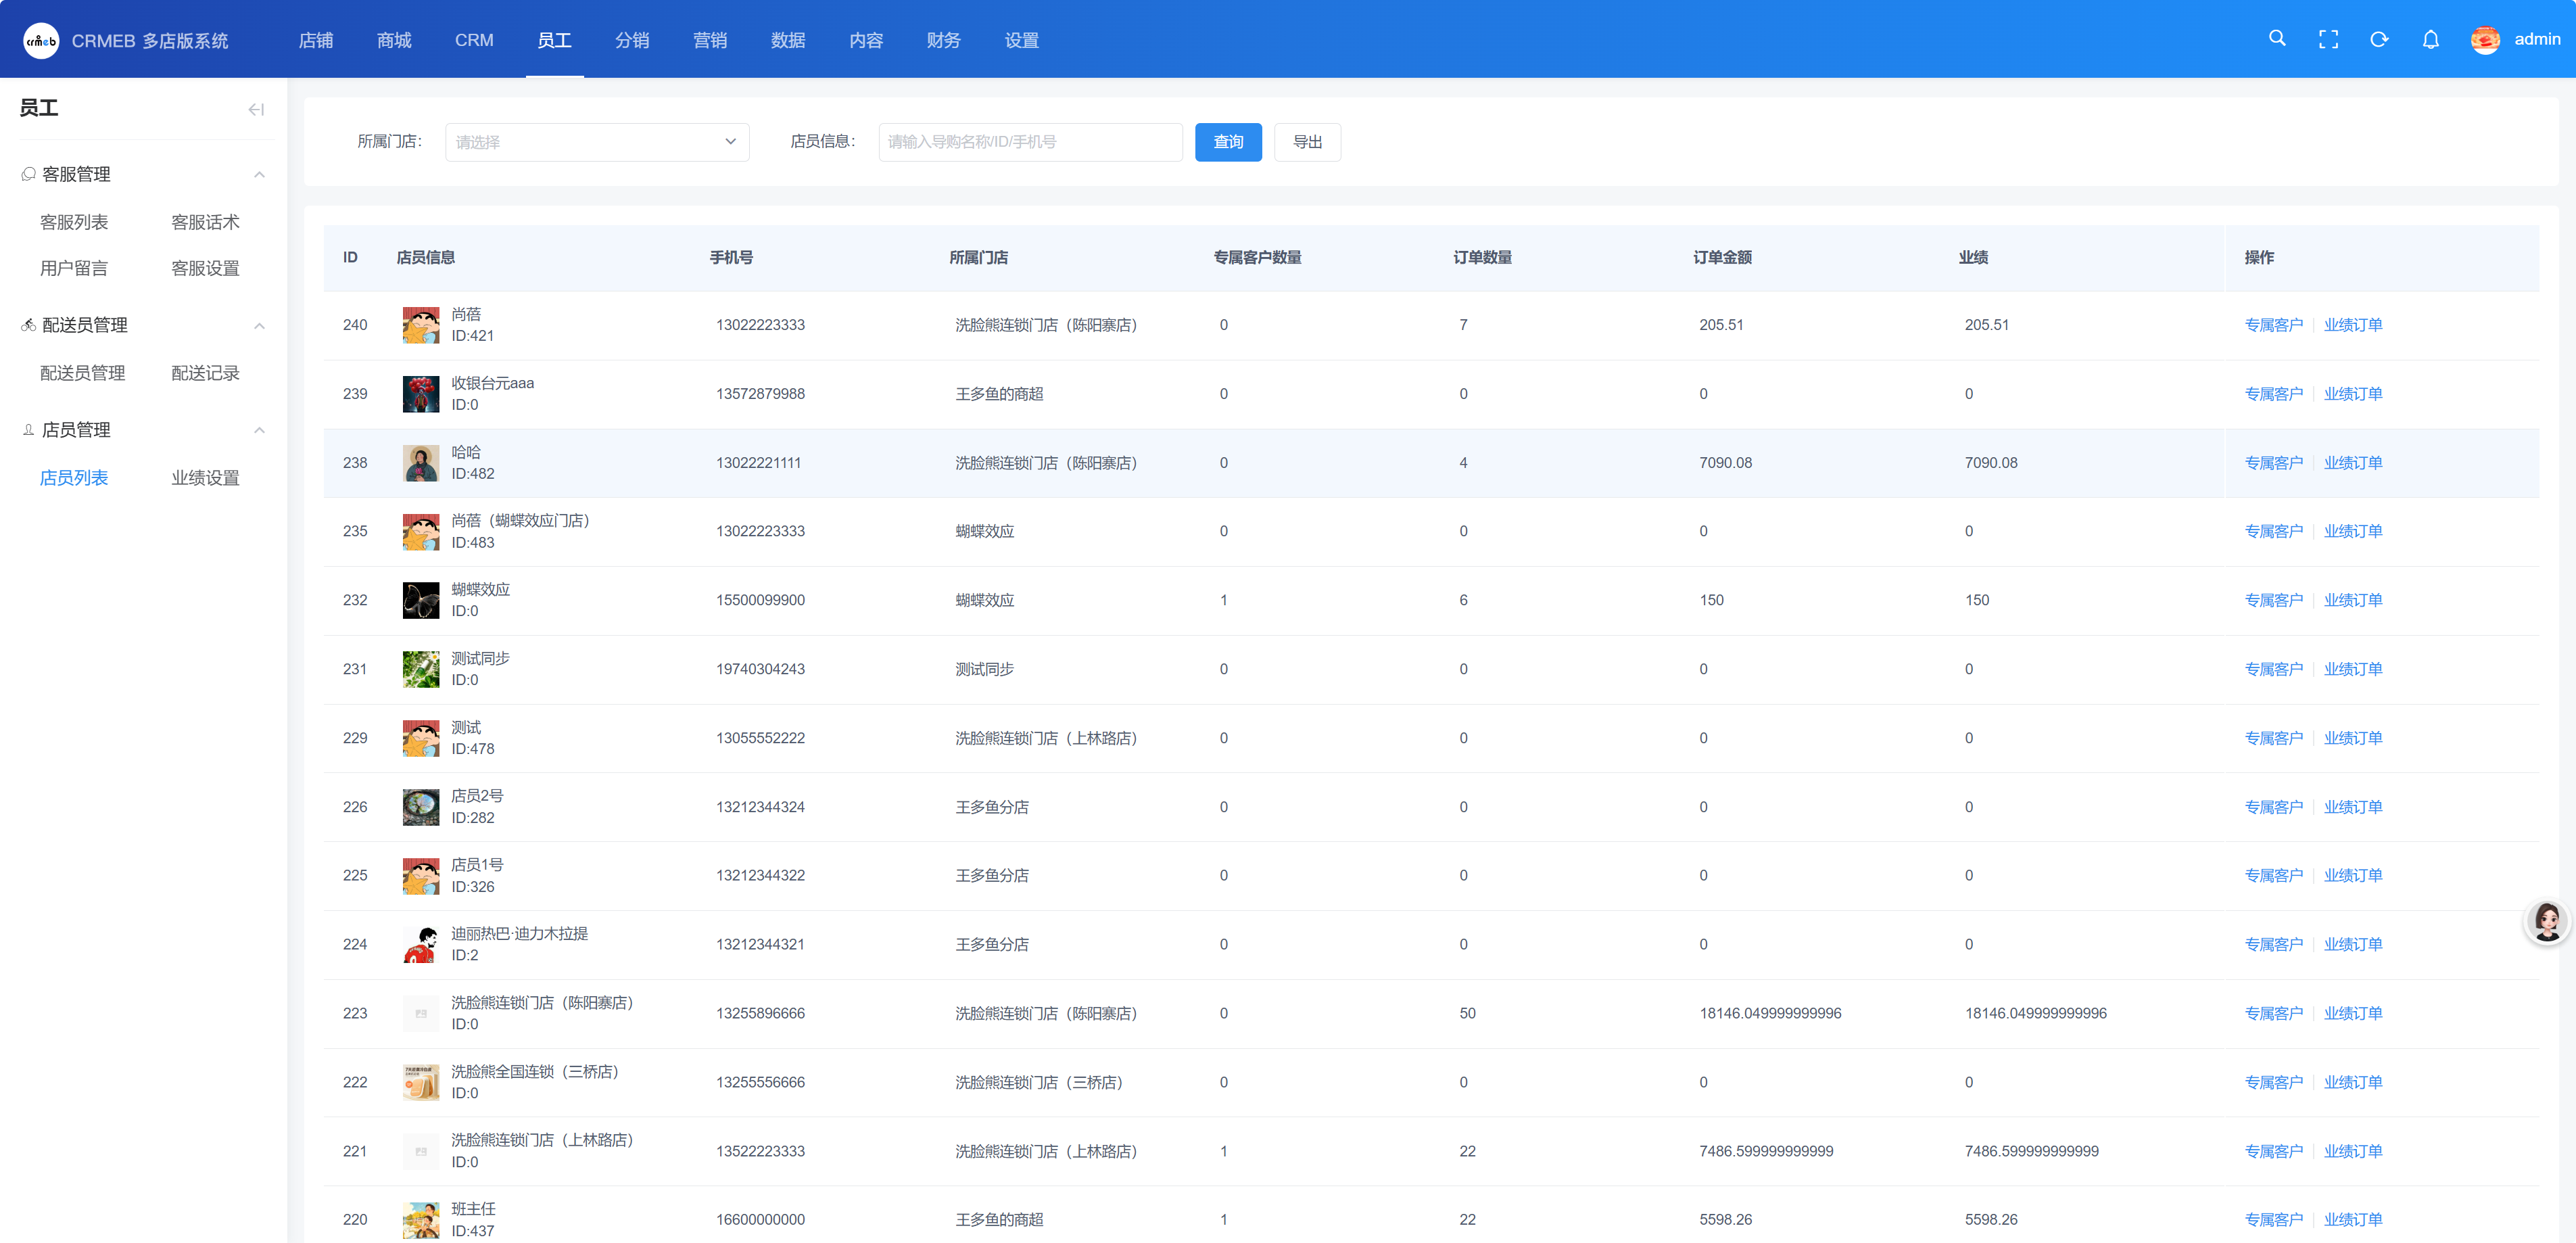Open the search icon in header
2576x1243 pixels.
(2277, 39)
